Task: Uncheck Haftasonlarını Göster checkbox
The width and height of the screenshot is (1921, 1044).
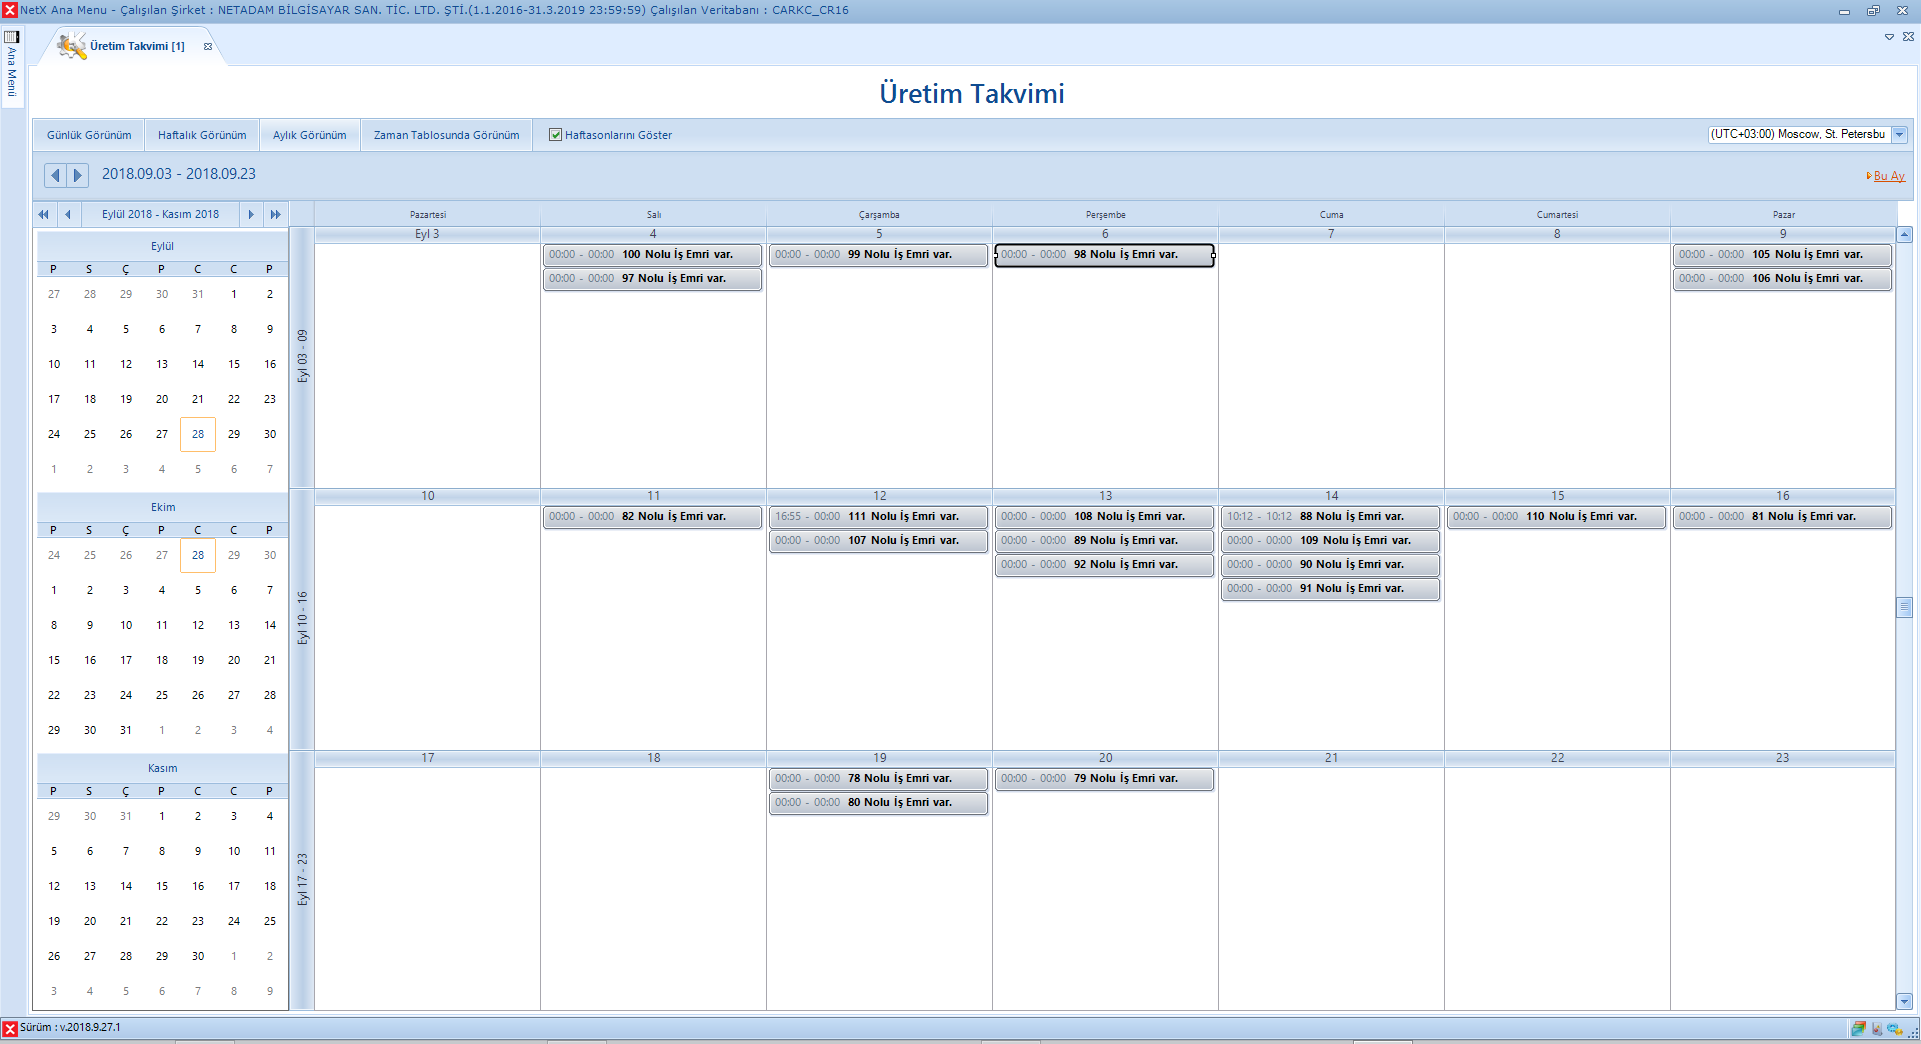Action: [x=555, y=135]
